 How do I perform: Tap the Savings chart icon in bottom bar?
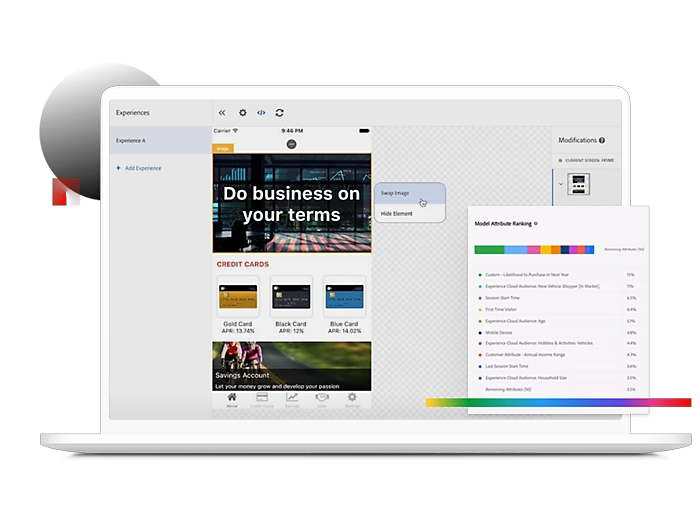pyautogui.click(x=292, y=399)
